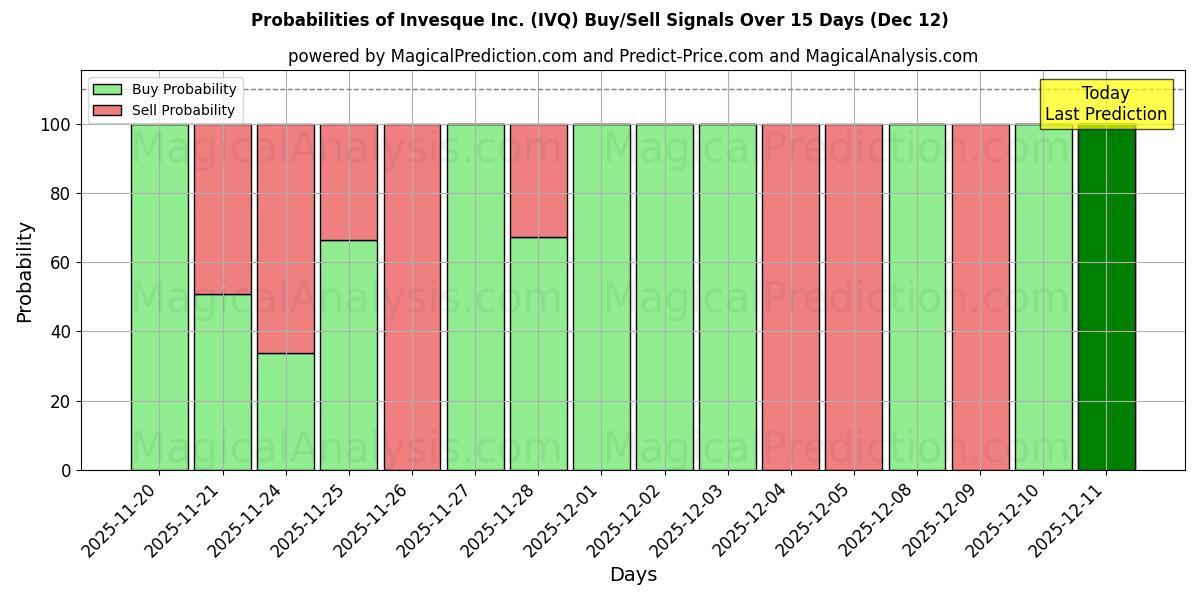Click the chart title text
The height and width of the screenshot is (600, 1200).
(600, 18)
